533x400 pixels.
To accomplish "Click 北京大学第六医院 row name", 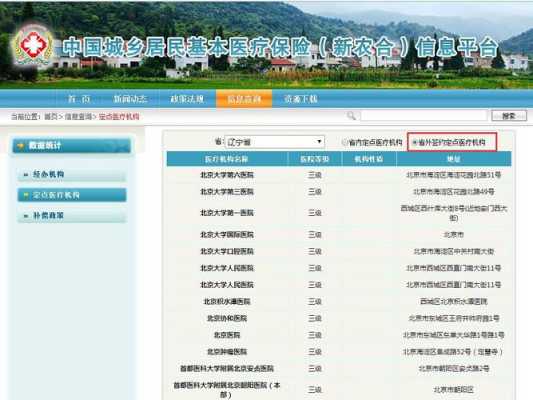I will click(227, 175).
